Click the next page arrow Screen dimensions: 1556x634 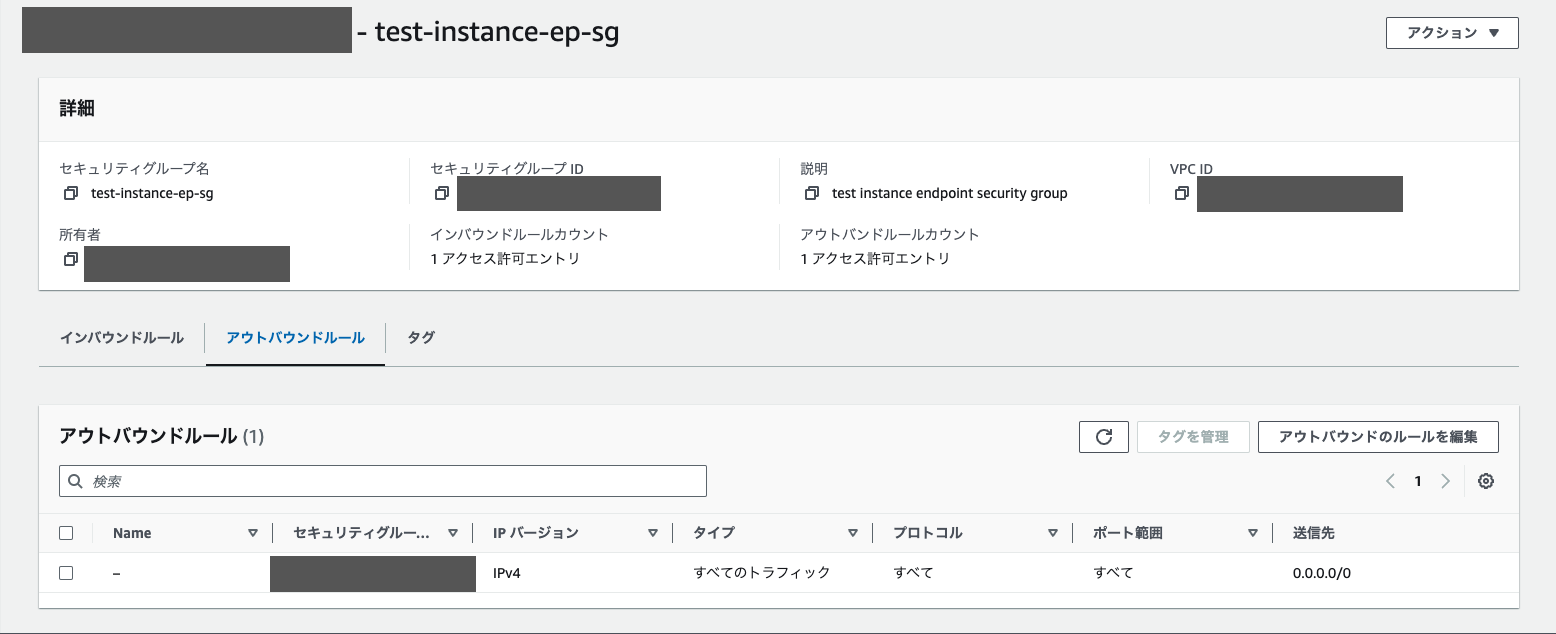pos(1445,481)
